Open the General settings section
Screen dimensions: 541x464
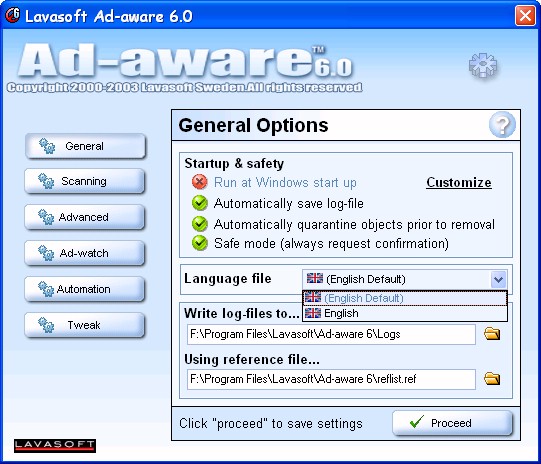point(86,146)
